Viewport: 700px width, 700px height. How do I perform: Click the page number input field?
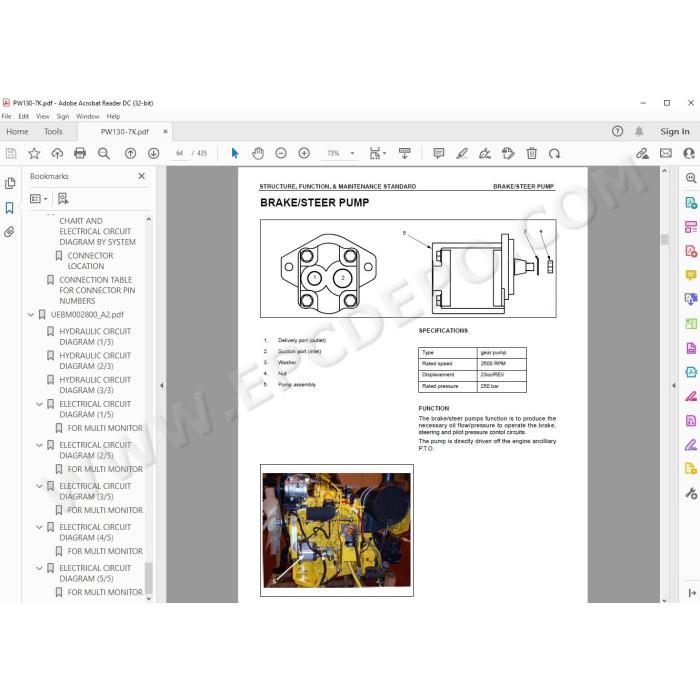[179, 154]
